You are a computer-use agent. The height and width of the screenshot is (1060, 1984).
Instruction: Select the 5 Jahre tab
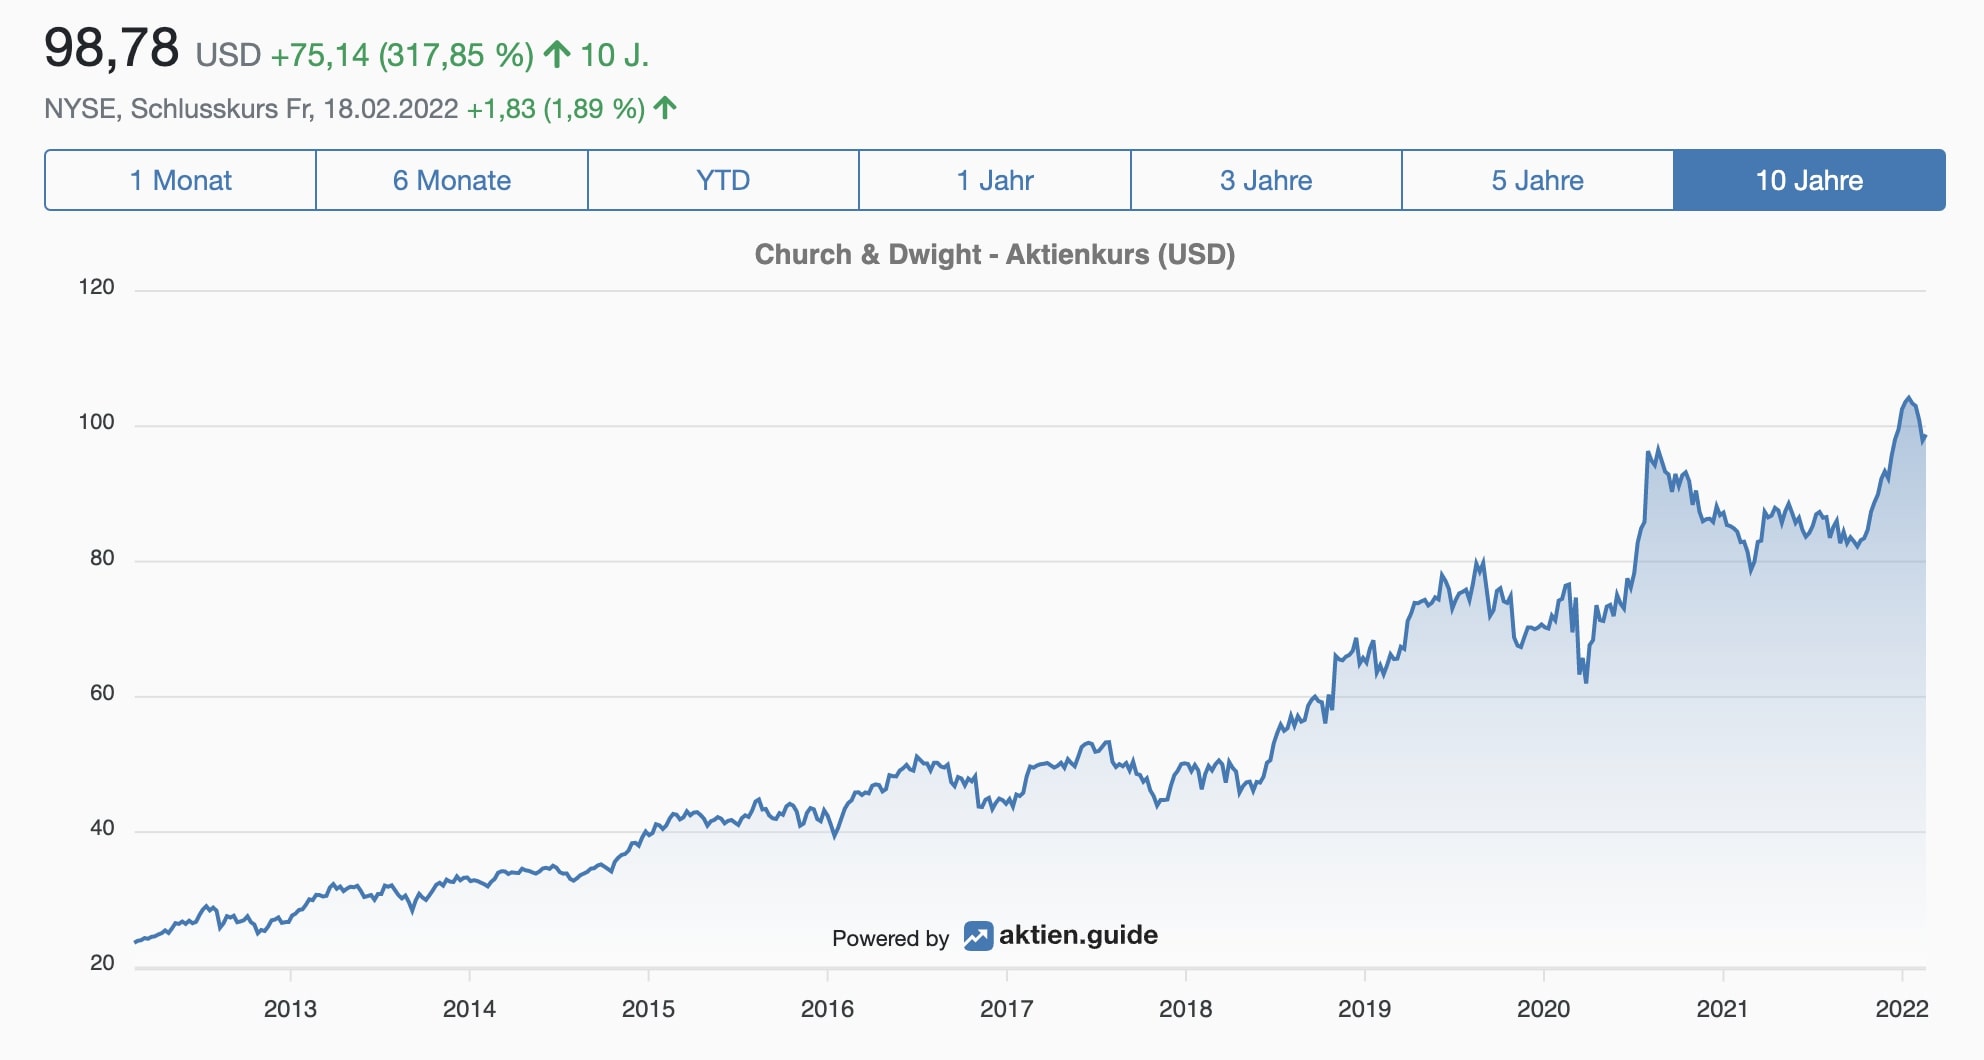pos(1538,180)
